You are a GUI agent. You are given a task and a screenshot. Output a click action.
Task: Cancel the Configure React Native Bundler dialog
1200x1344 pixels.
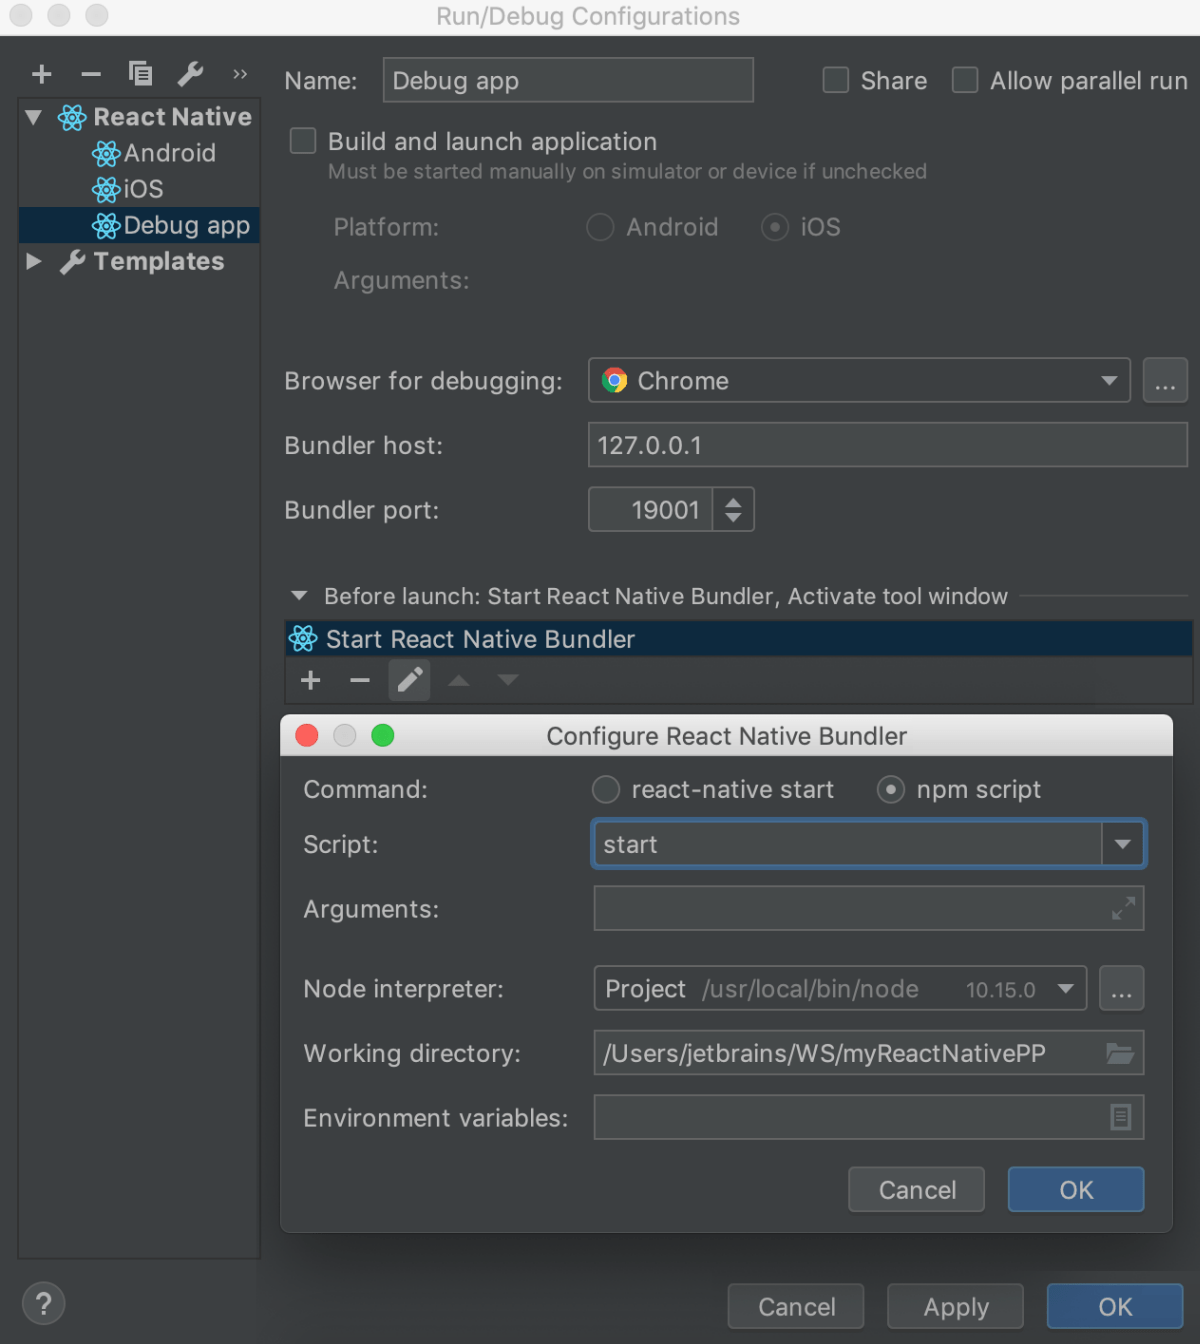917,1189
